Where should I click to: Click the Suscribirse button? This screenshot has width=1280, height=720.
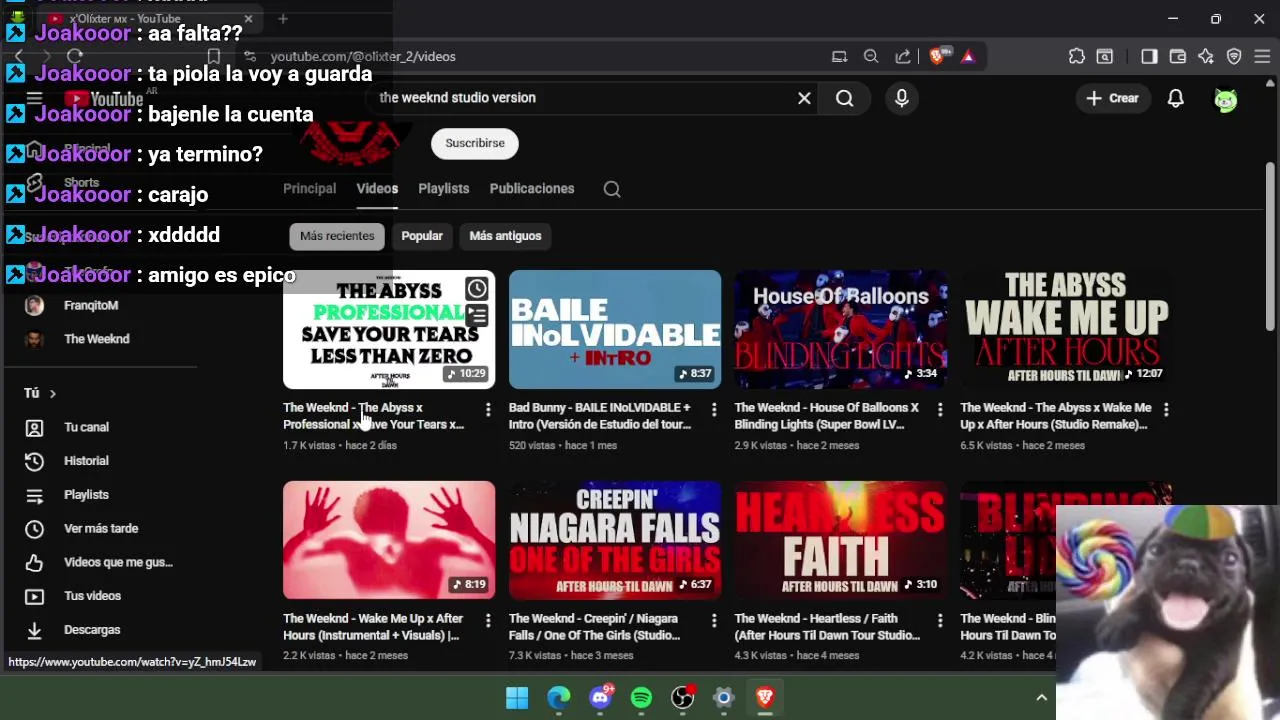point(475,143)
